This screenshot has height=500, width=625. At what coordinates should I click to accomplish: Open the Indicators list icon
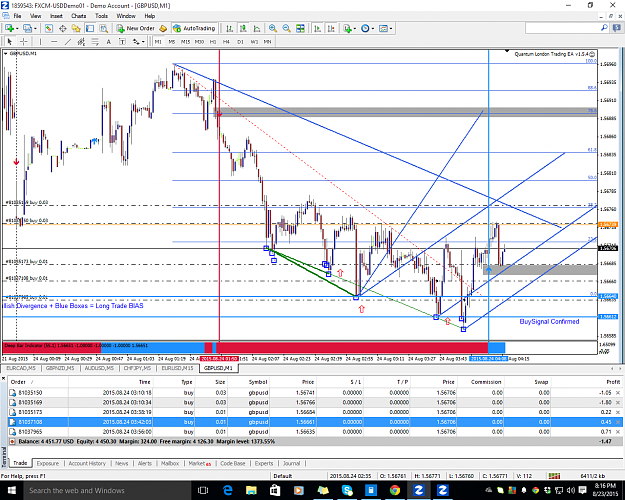point(347,28)
